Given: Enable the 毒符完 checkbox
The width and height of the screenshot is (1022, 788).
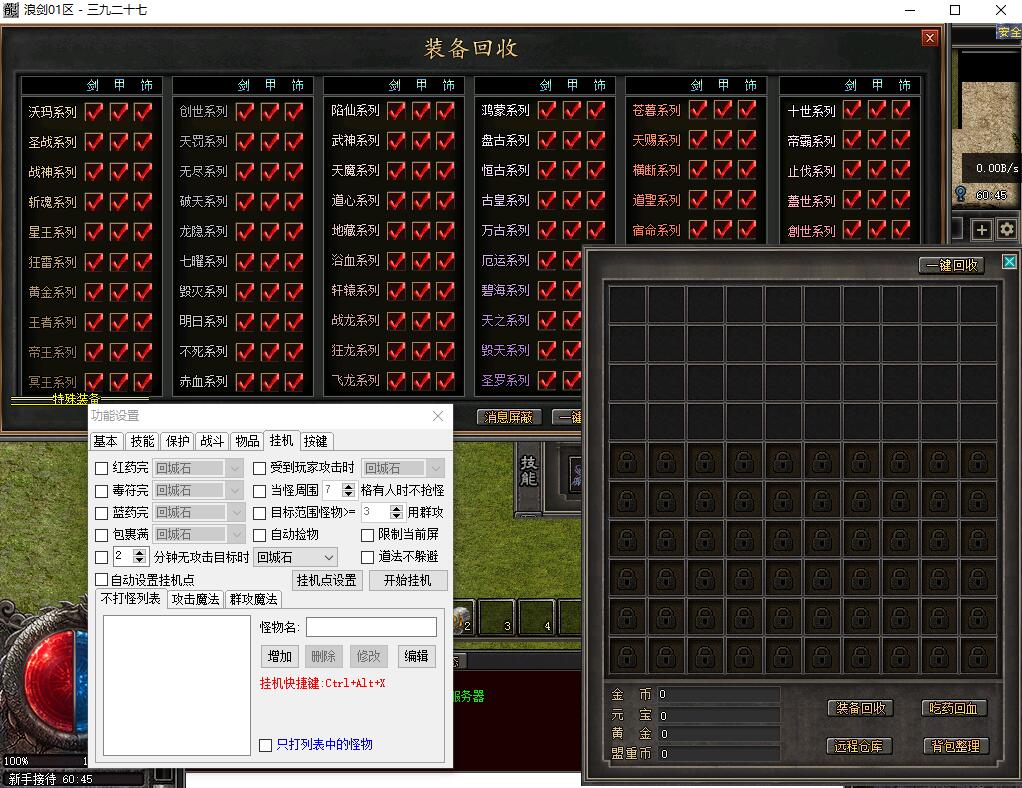Looking at the screenshot, I should (102, 491).
